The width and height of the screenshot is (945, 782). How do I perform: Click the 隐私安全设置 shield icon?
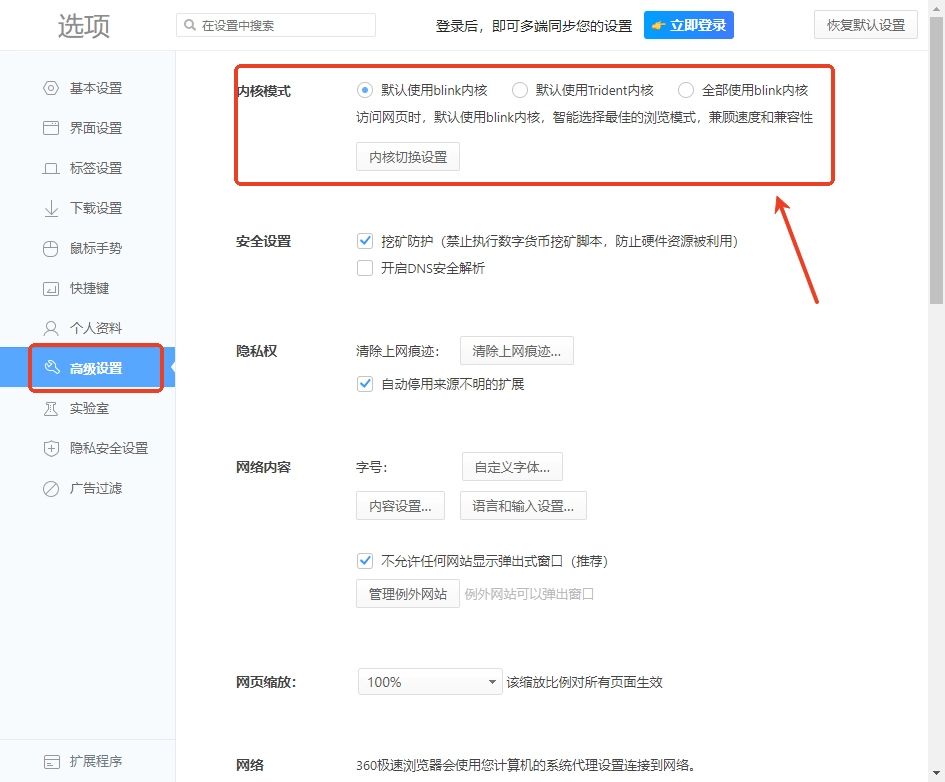pos(51,448)
